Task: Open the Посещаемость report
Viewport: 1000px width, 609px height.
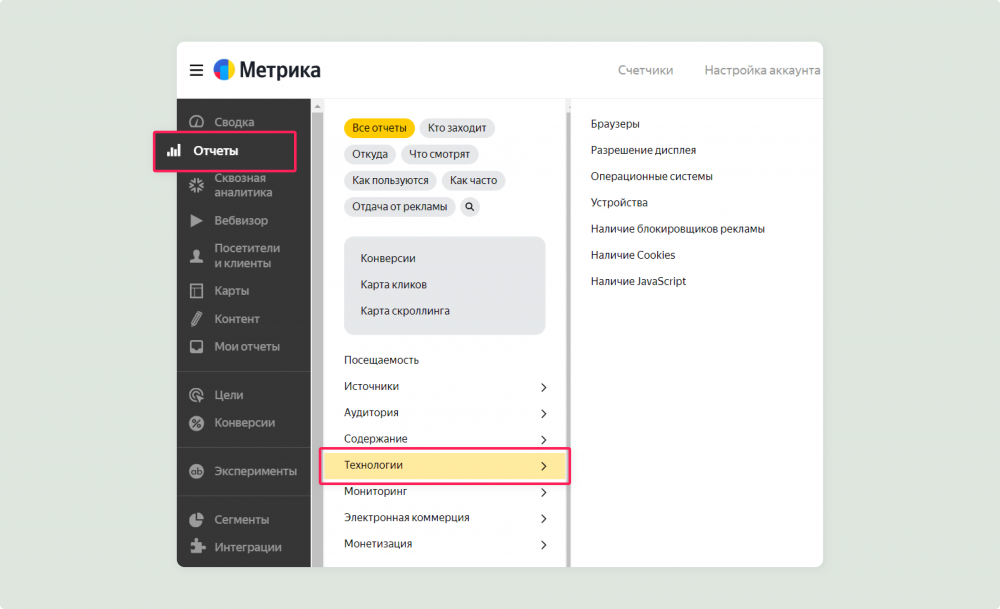Action: pyautogui.click(x=381, y=360)
